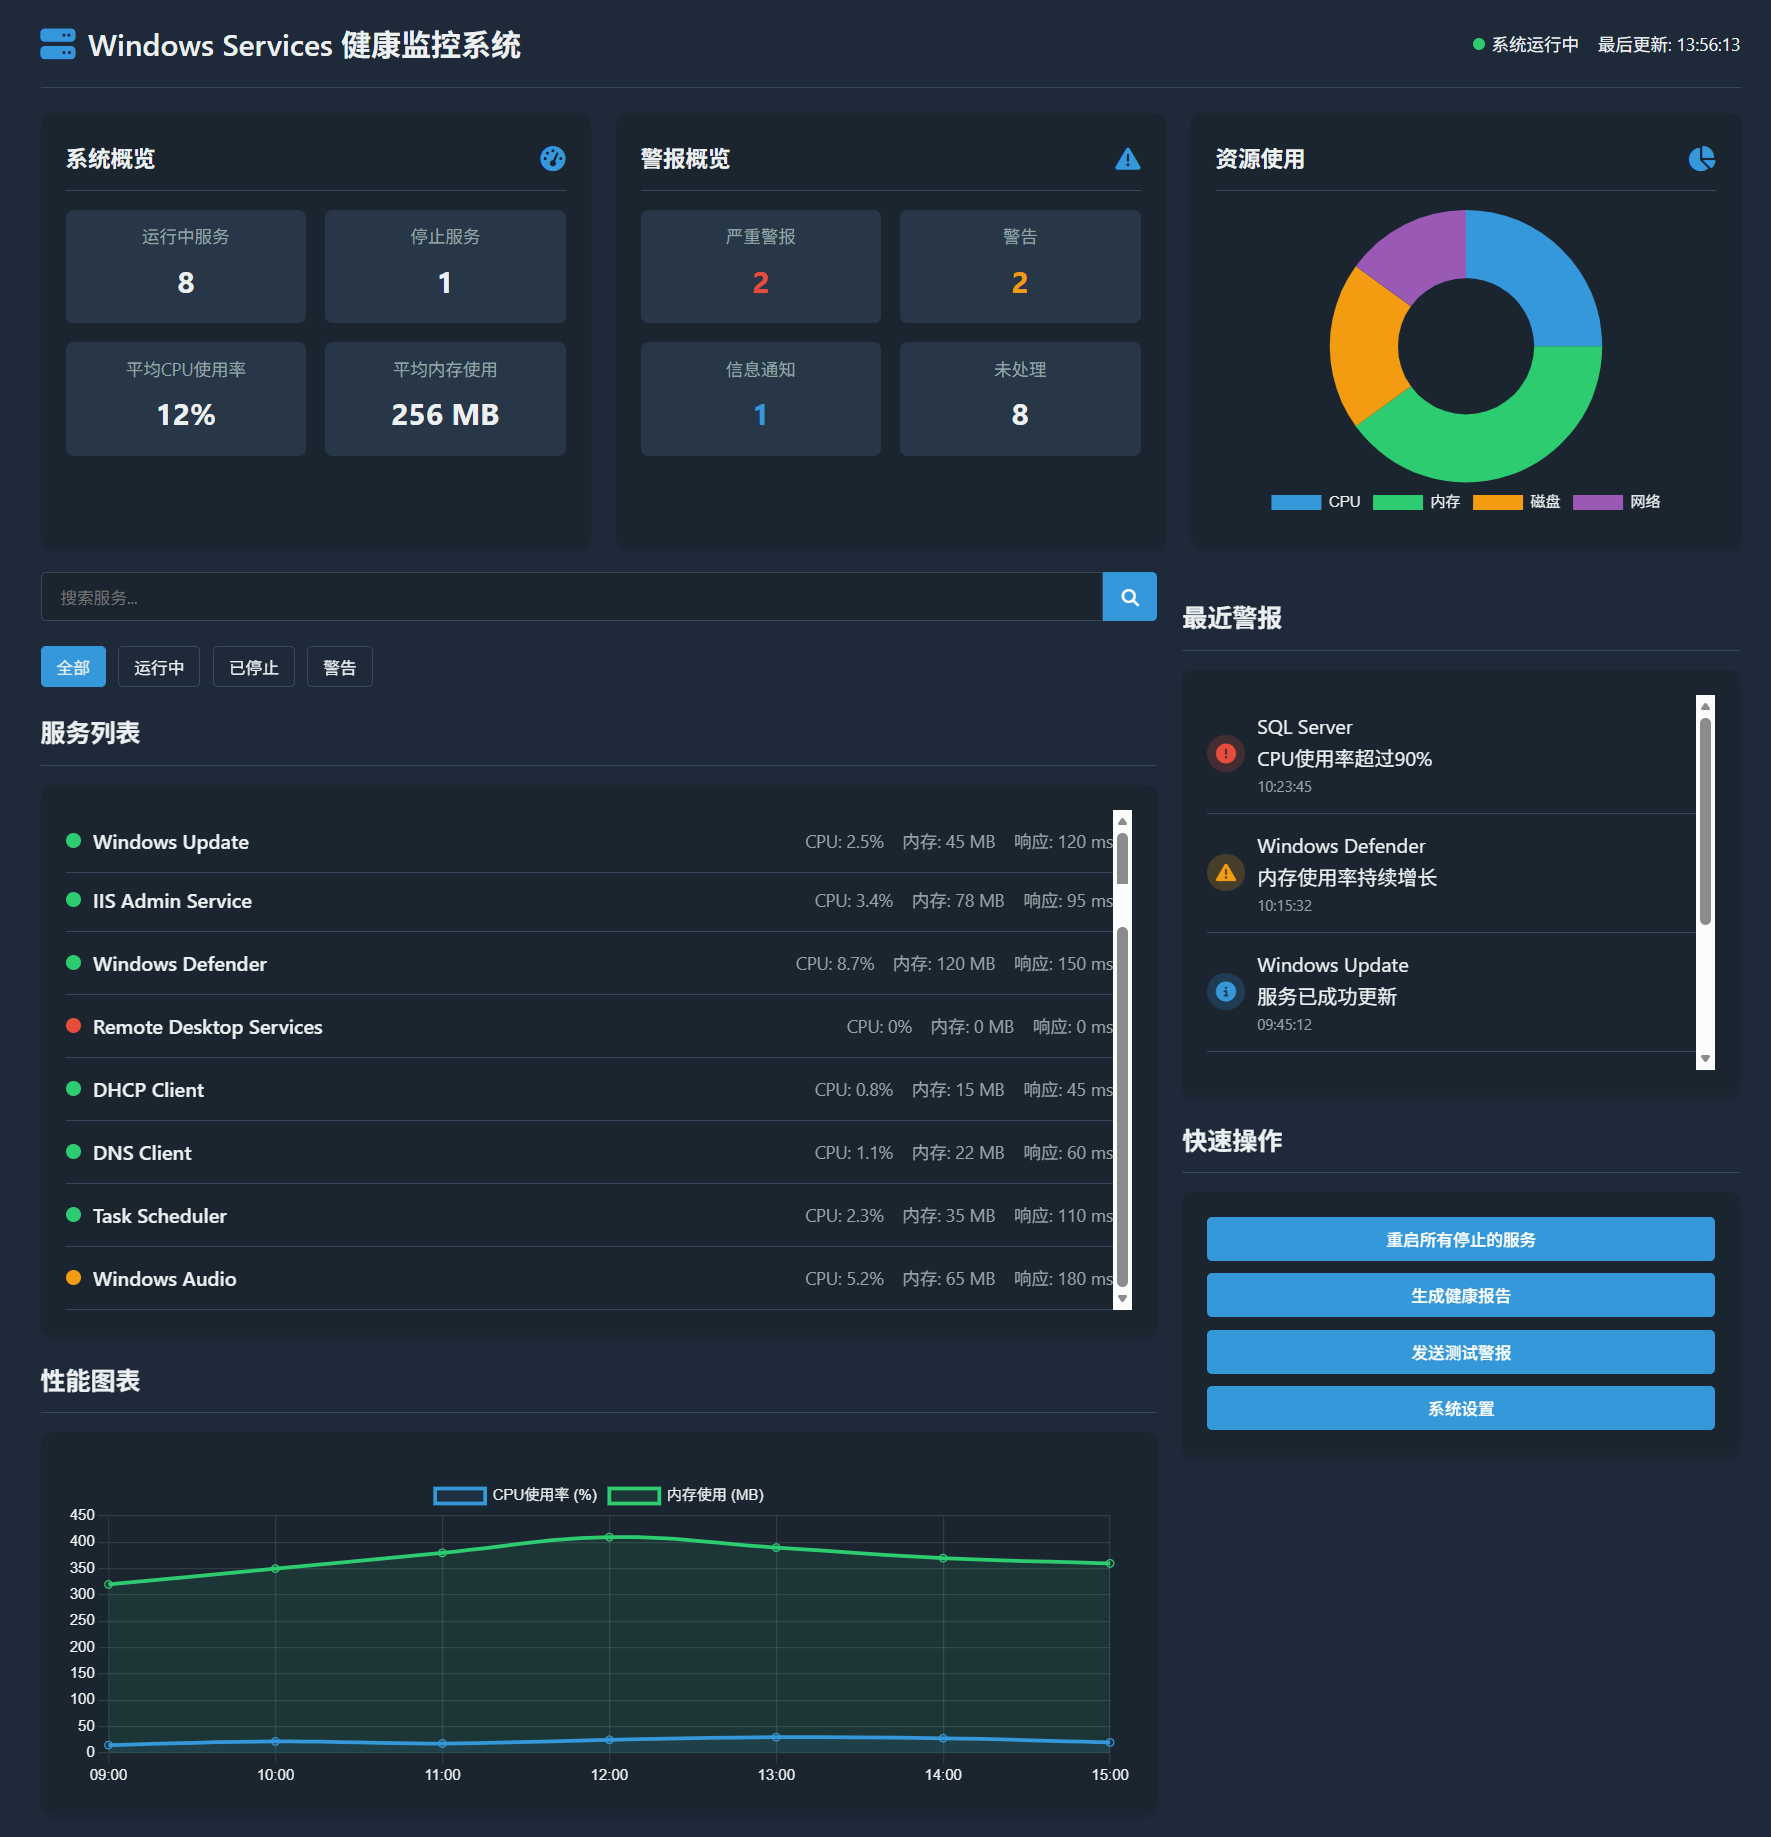The image size is (1771, 1837).
Task: Select the 已停止 filter tab
Action: coord(254,667)
